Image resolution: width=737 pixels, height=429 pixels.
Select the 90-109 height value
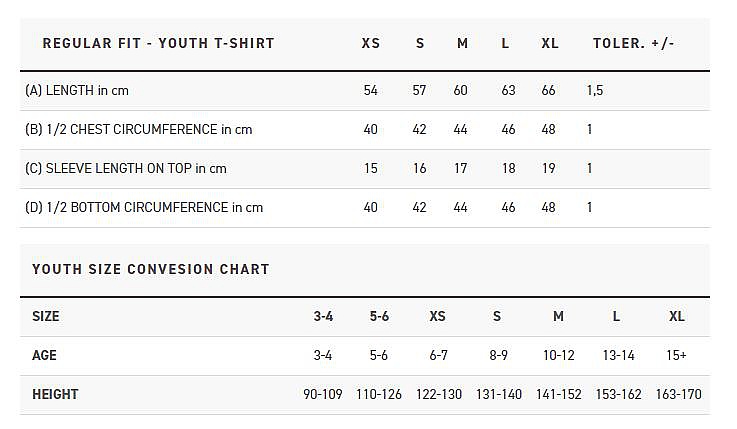(x=323, y=395)
